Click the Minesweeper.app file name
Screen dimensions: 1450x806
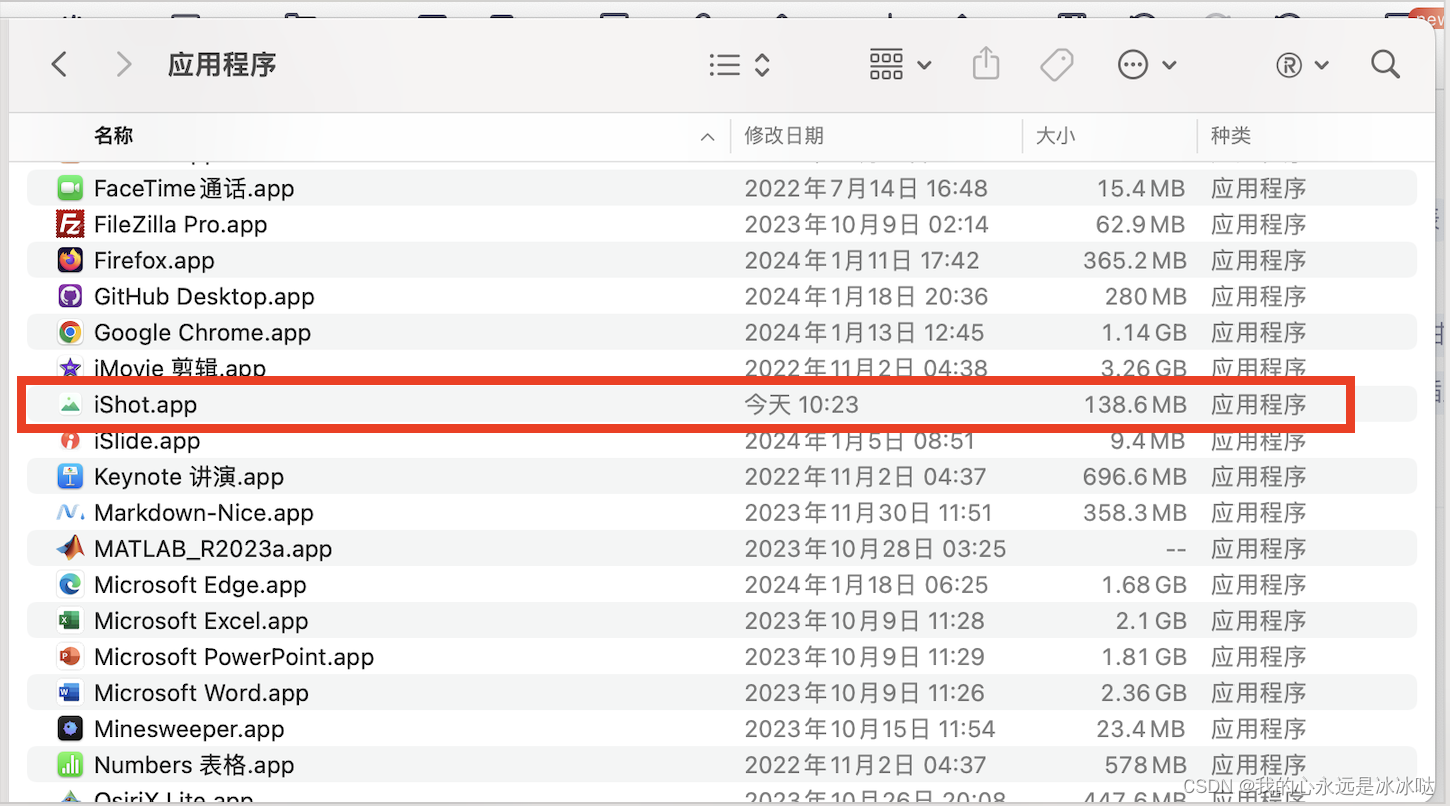(189, 728)
